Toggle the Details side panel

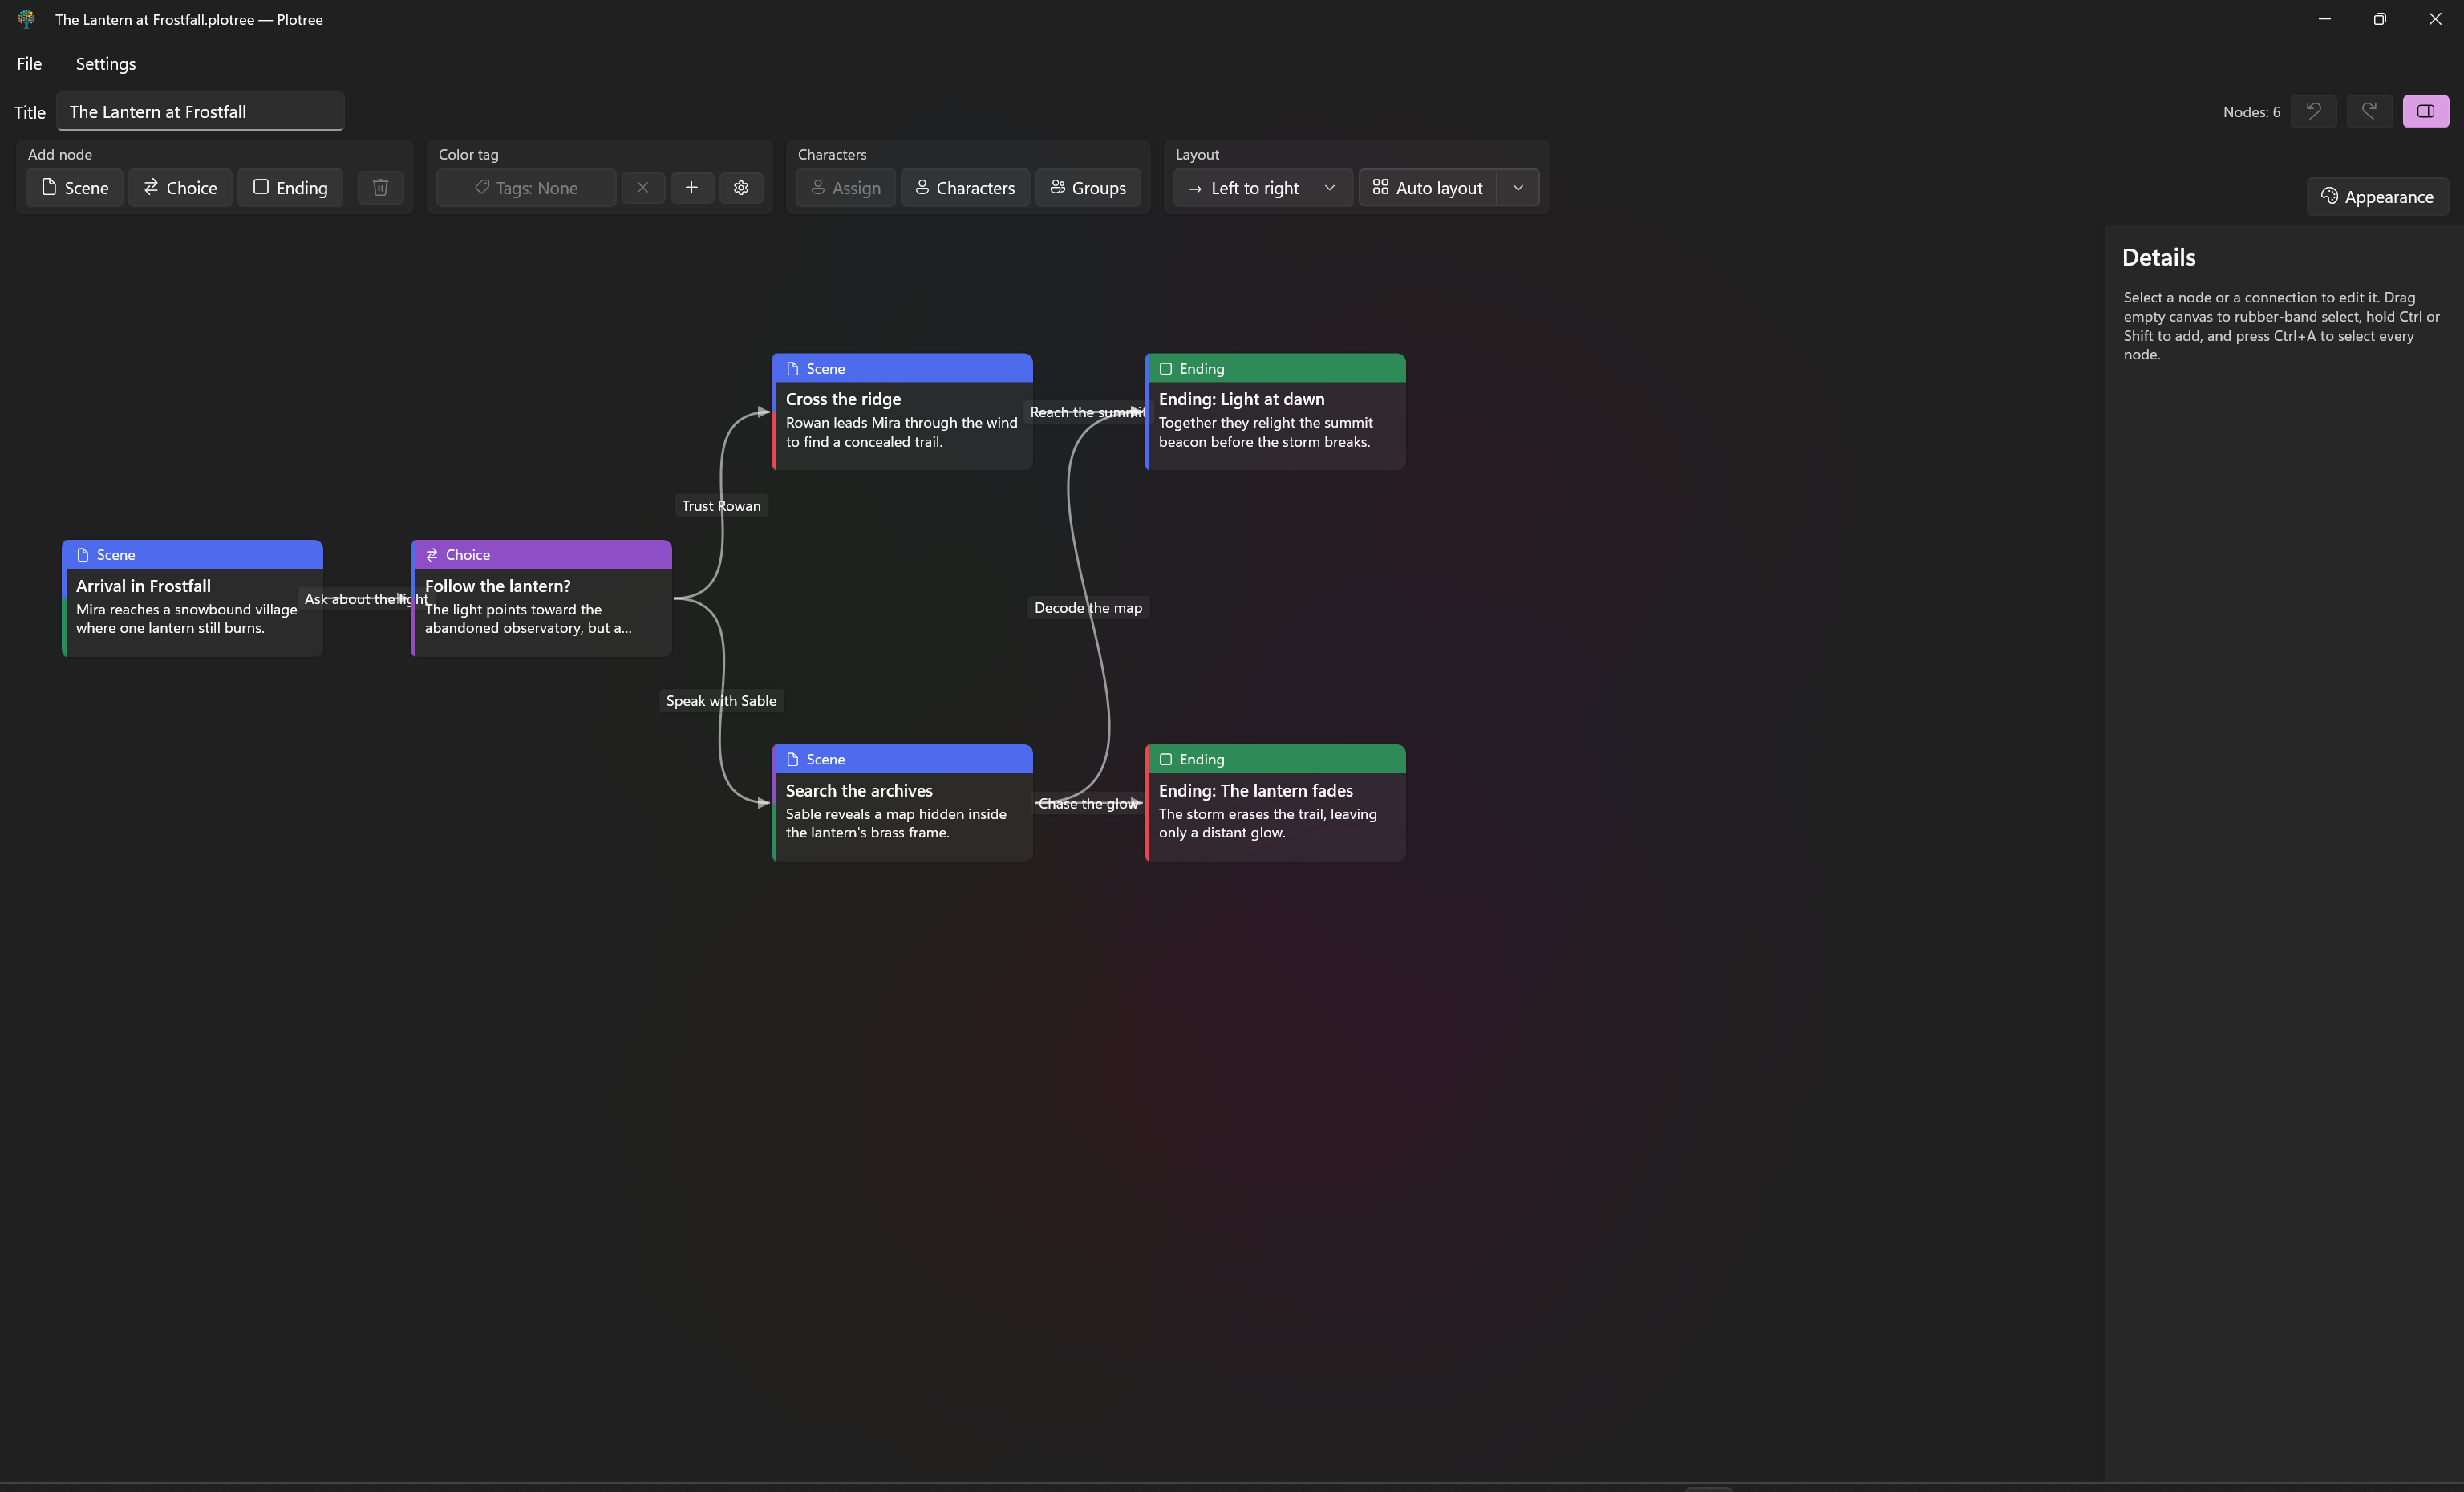tap(2426, 111)
